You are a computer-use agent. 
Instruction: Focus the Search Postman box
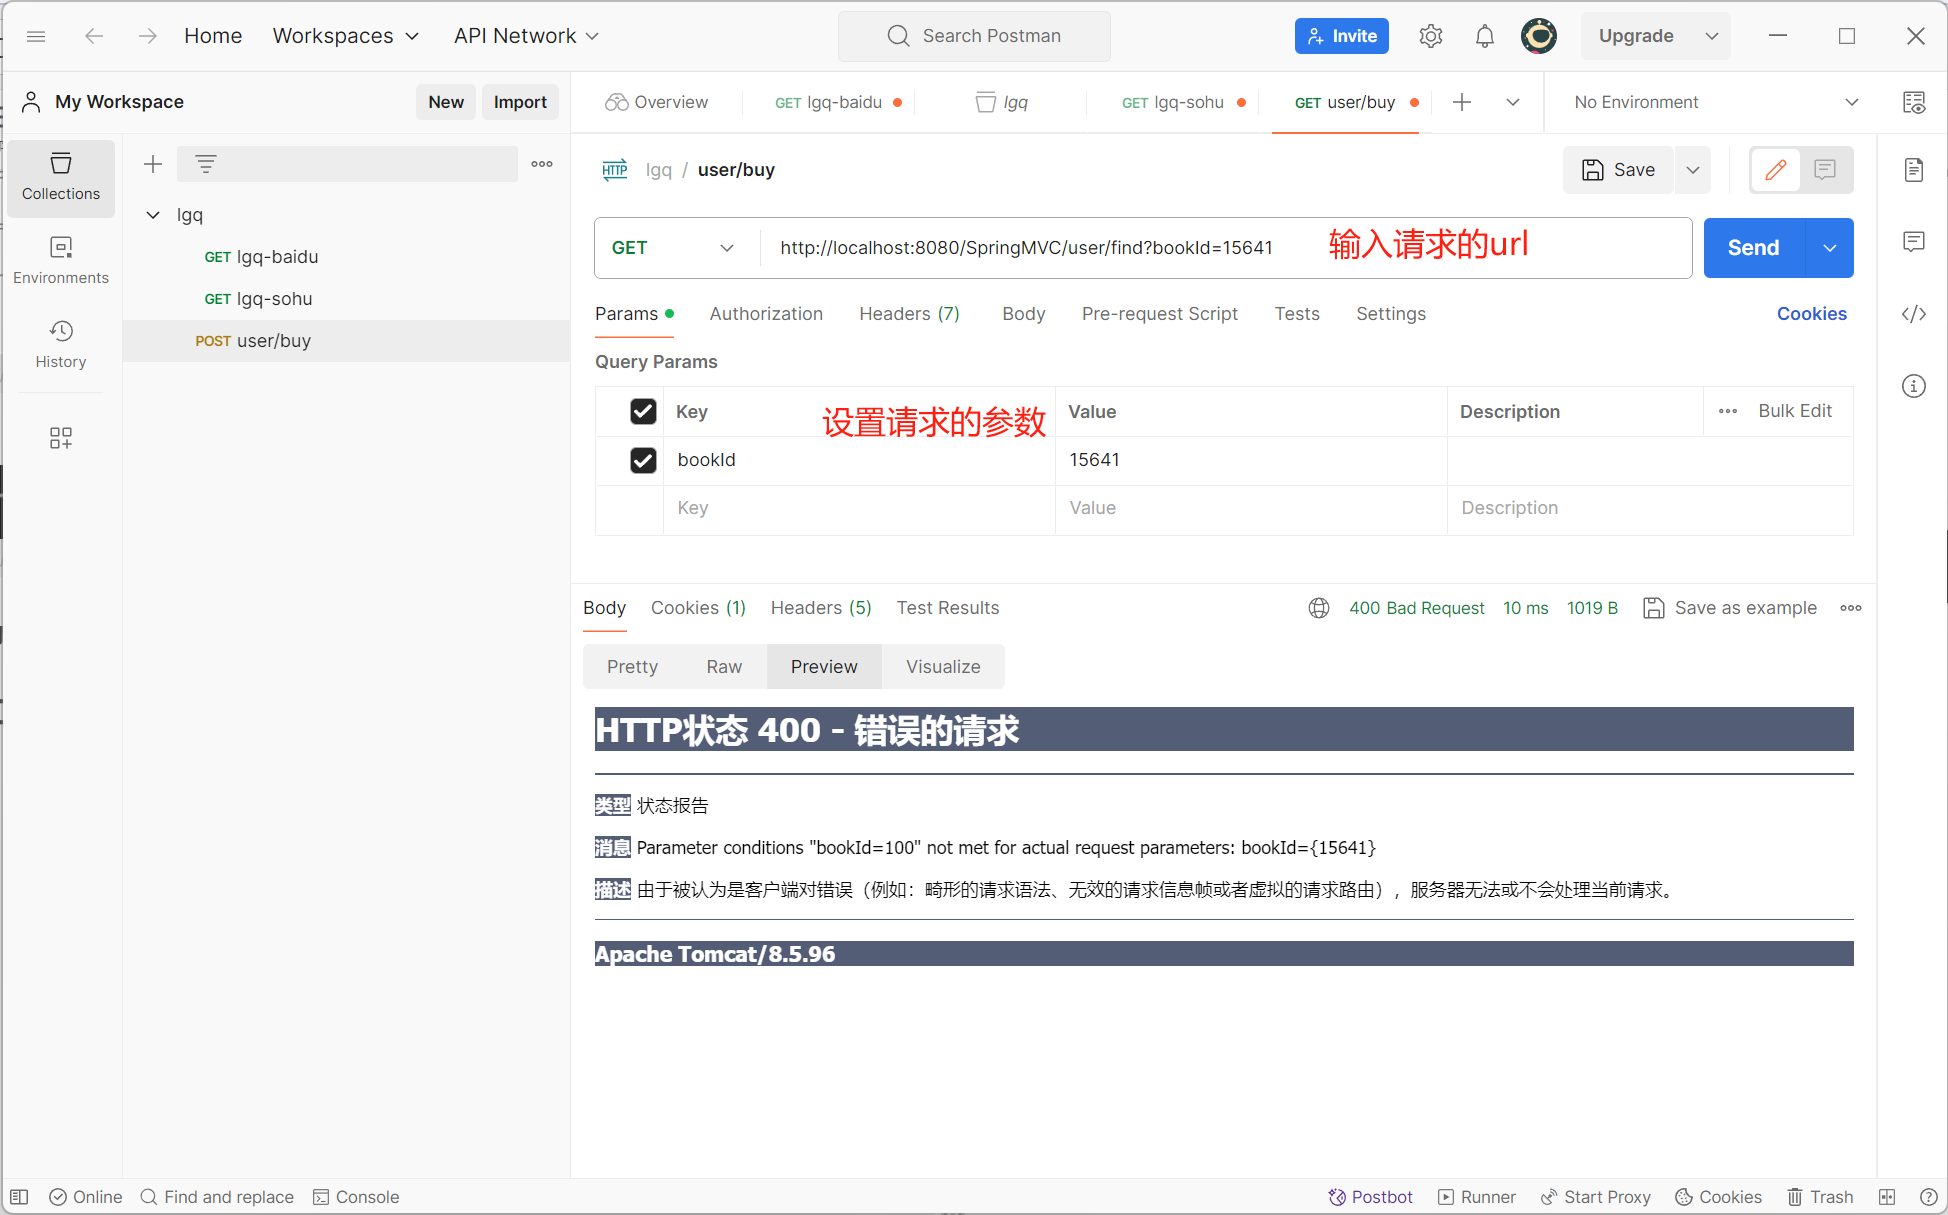tap(974, 36)
